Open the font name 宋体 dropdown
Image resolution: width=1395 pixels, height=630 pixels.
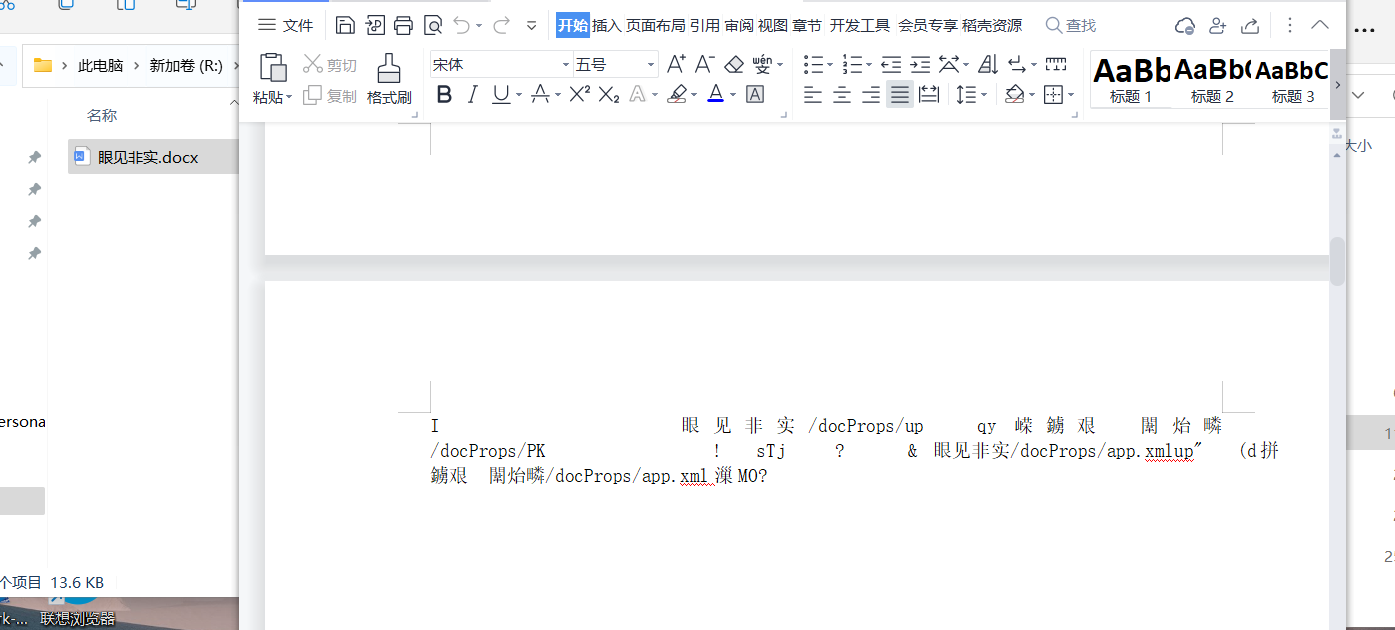(565, 64)
